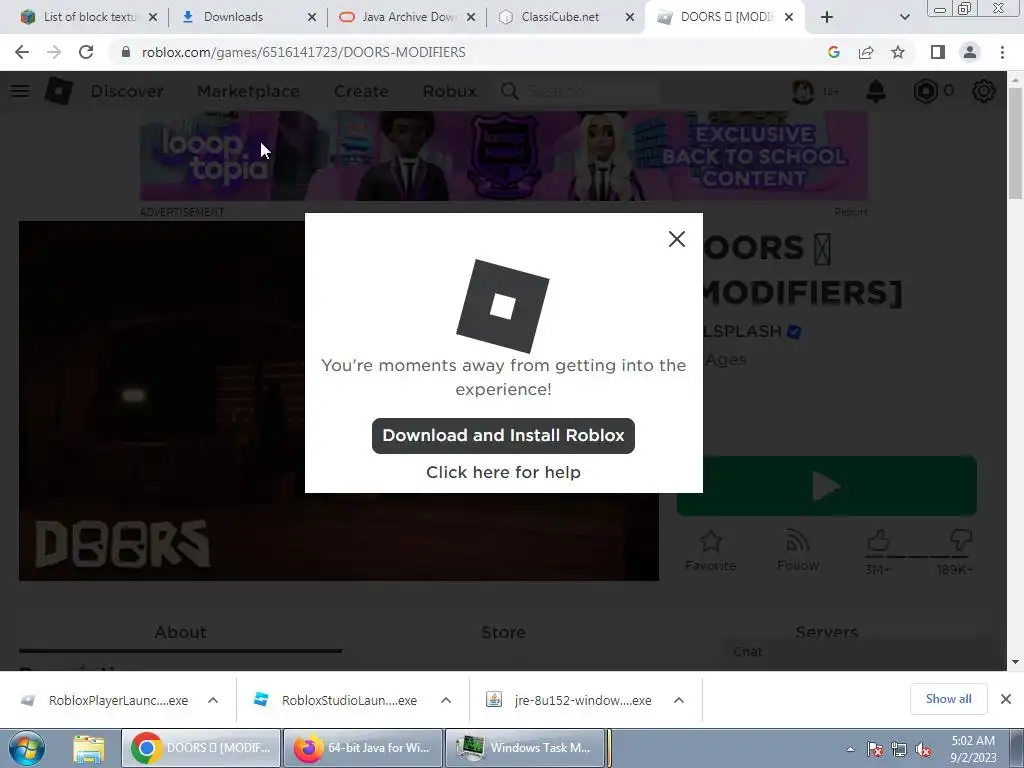Click Download and Install Roblox button
Screen dimensions: 1024x768
[503, 436]
